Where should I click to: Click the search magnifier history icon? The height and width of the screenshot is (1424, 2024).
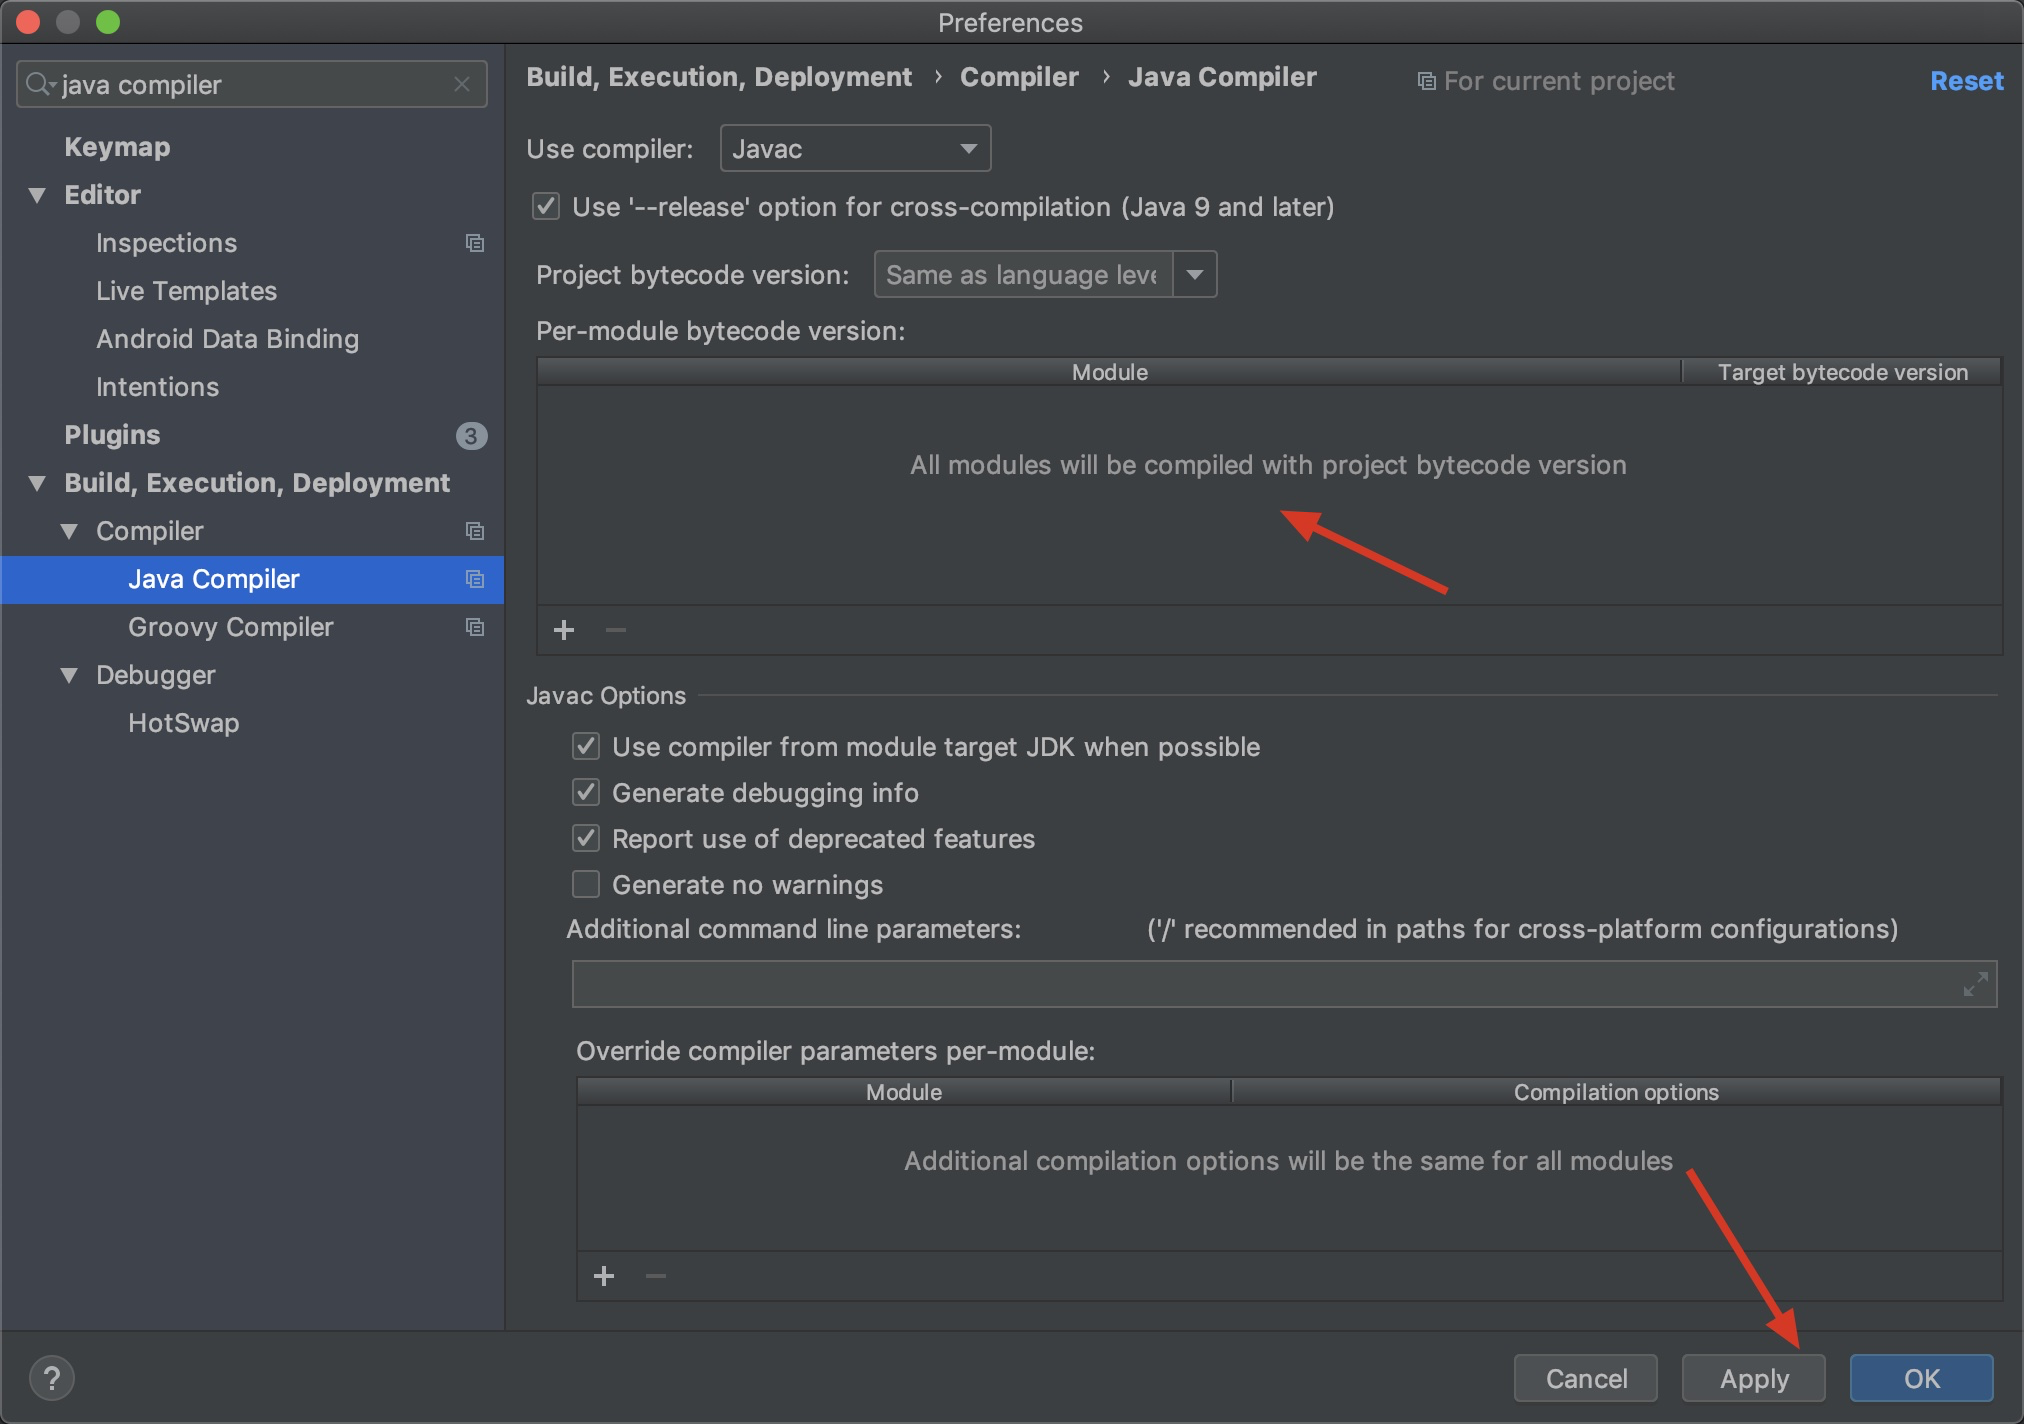40,85
